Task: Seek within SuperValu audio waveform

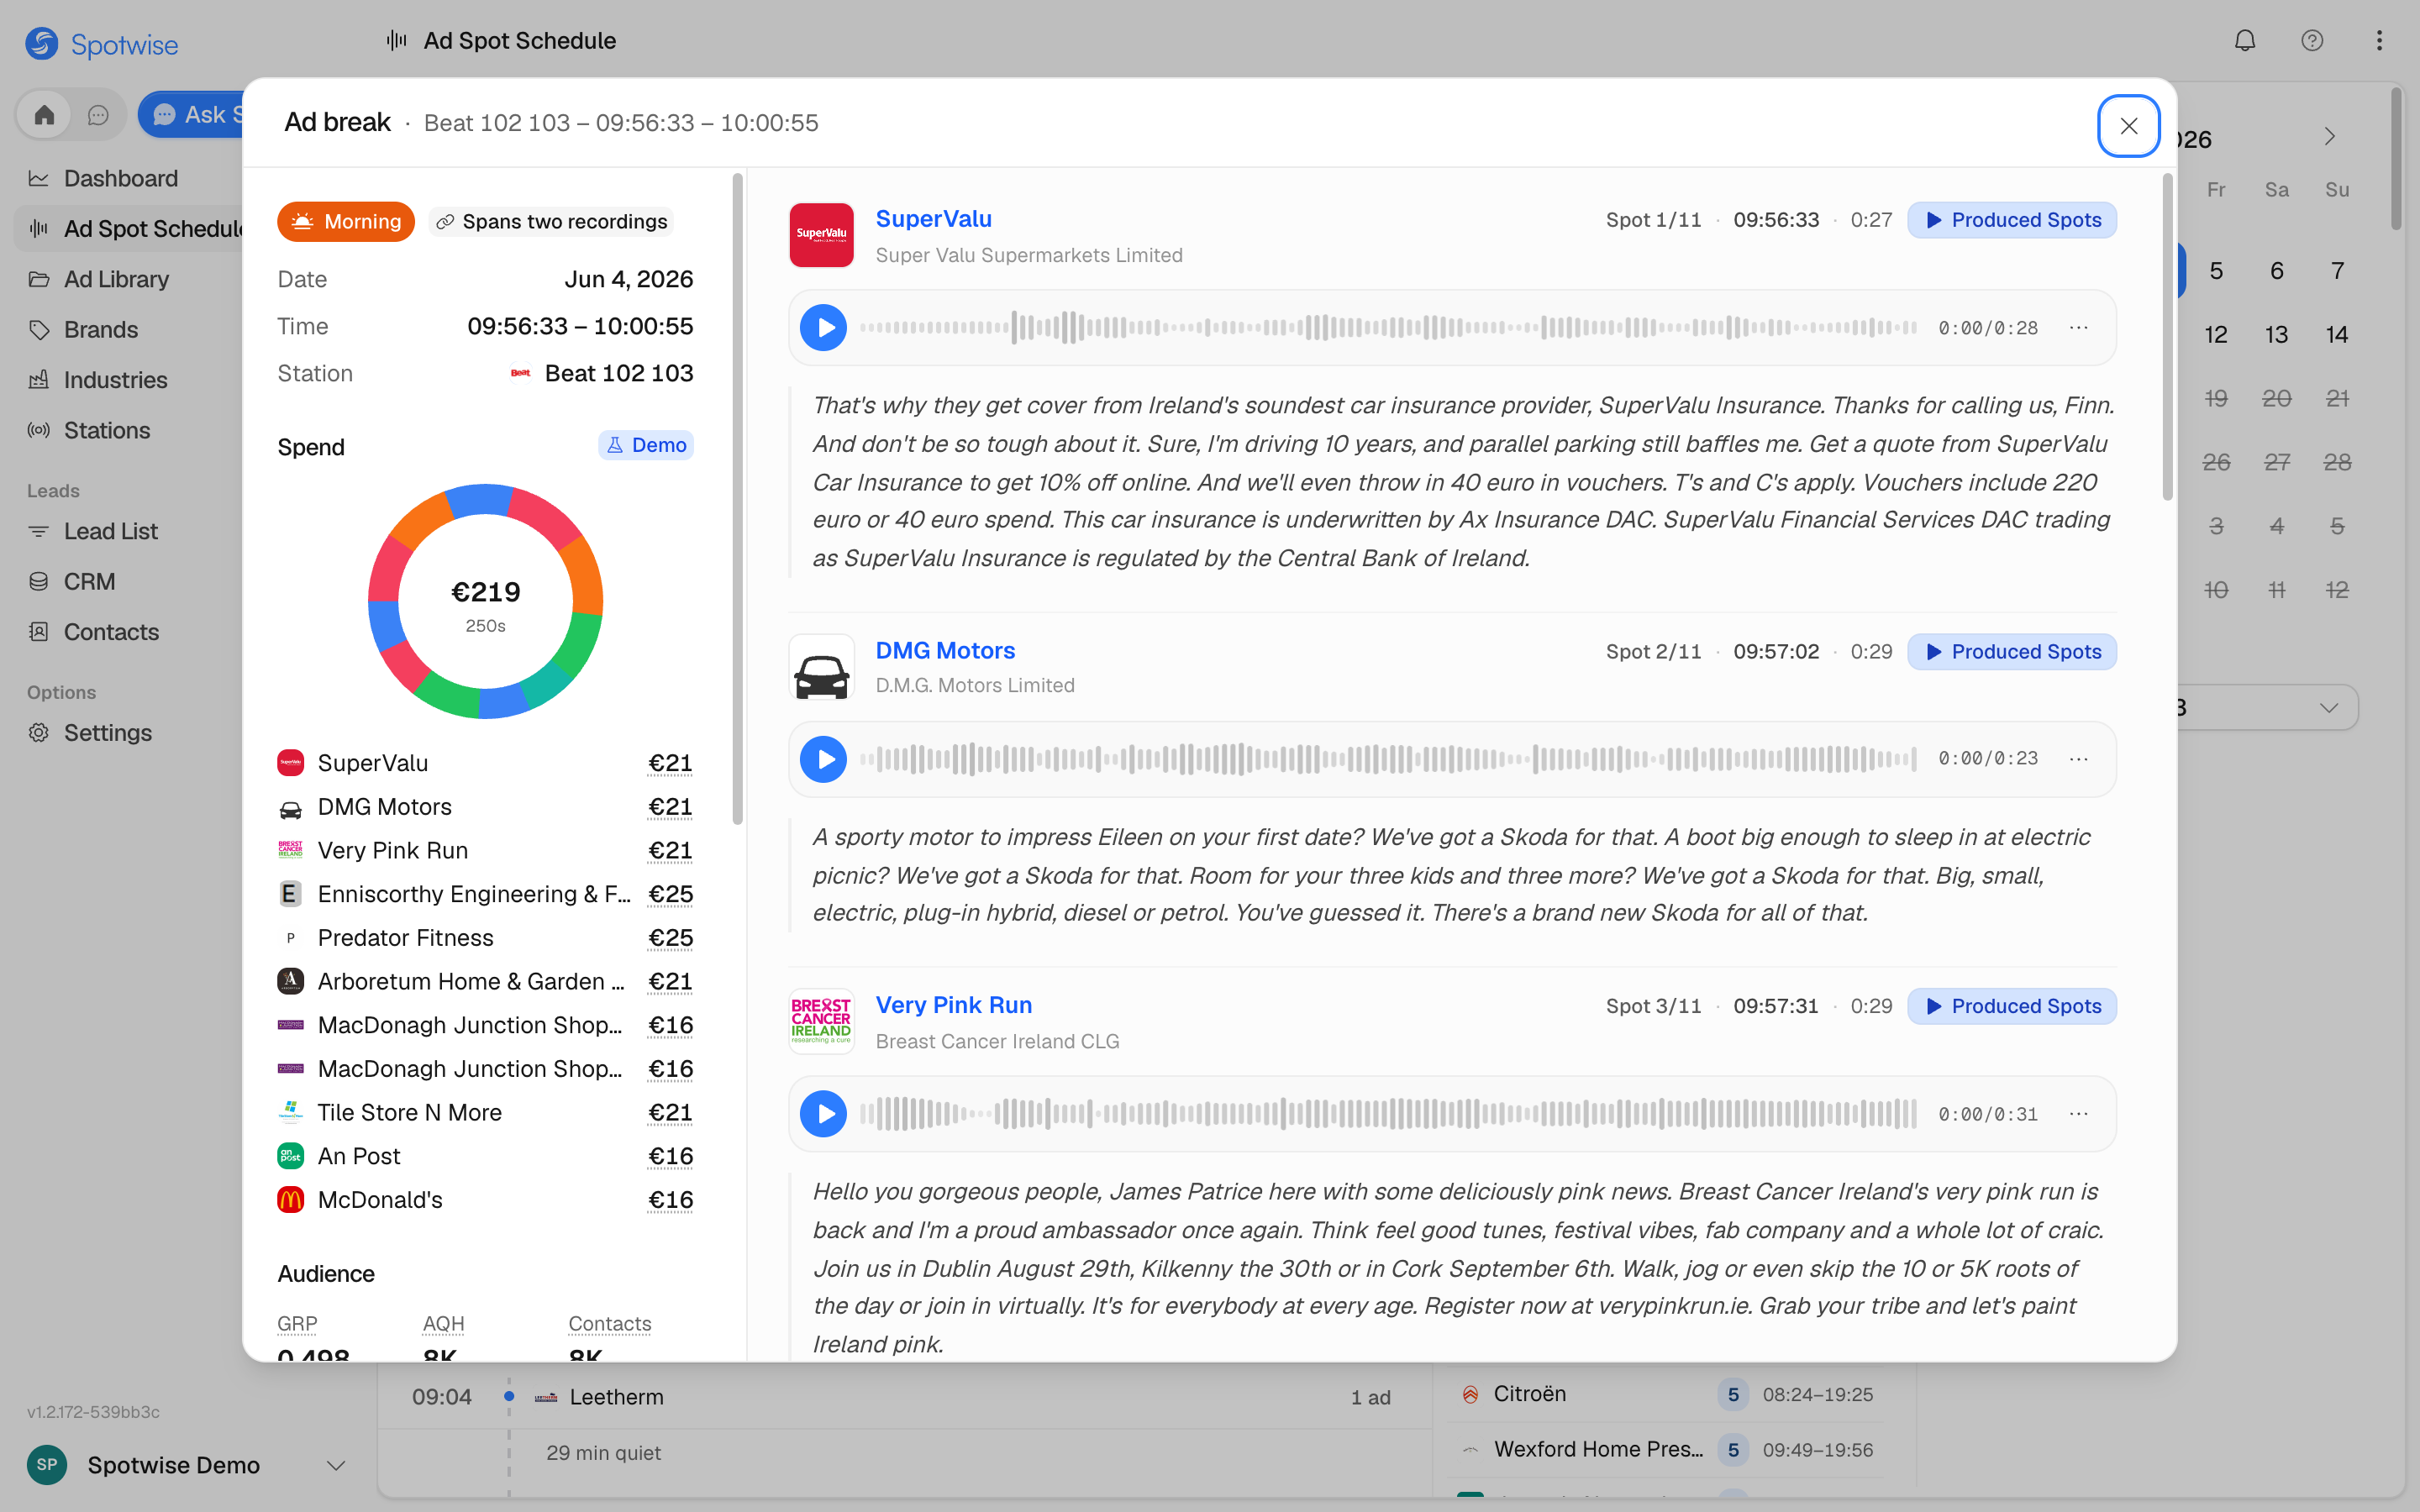Action: click(1388, 328)
